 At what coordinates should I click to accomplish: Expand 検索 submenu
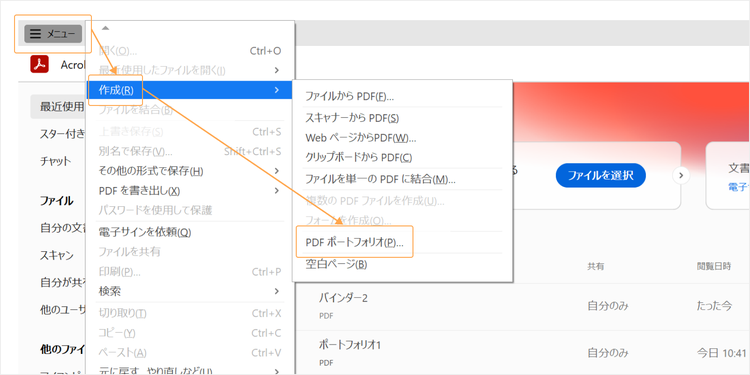tap(189, 291)
